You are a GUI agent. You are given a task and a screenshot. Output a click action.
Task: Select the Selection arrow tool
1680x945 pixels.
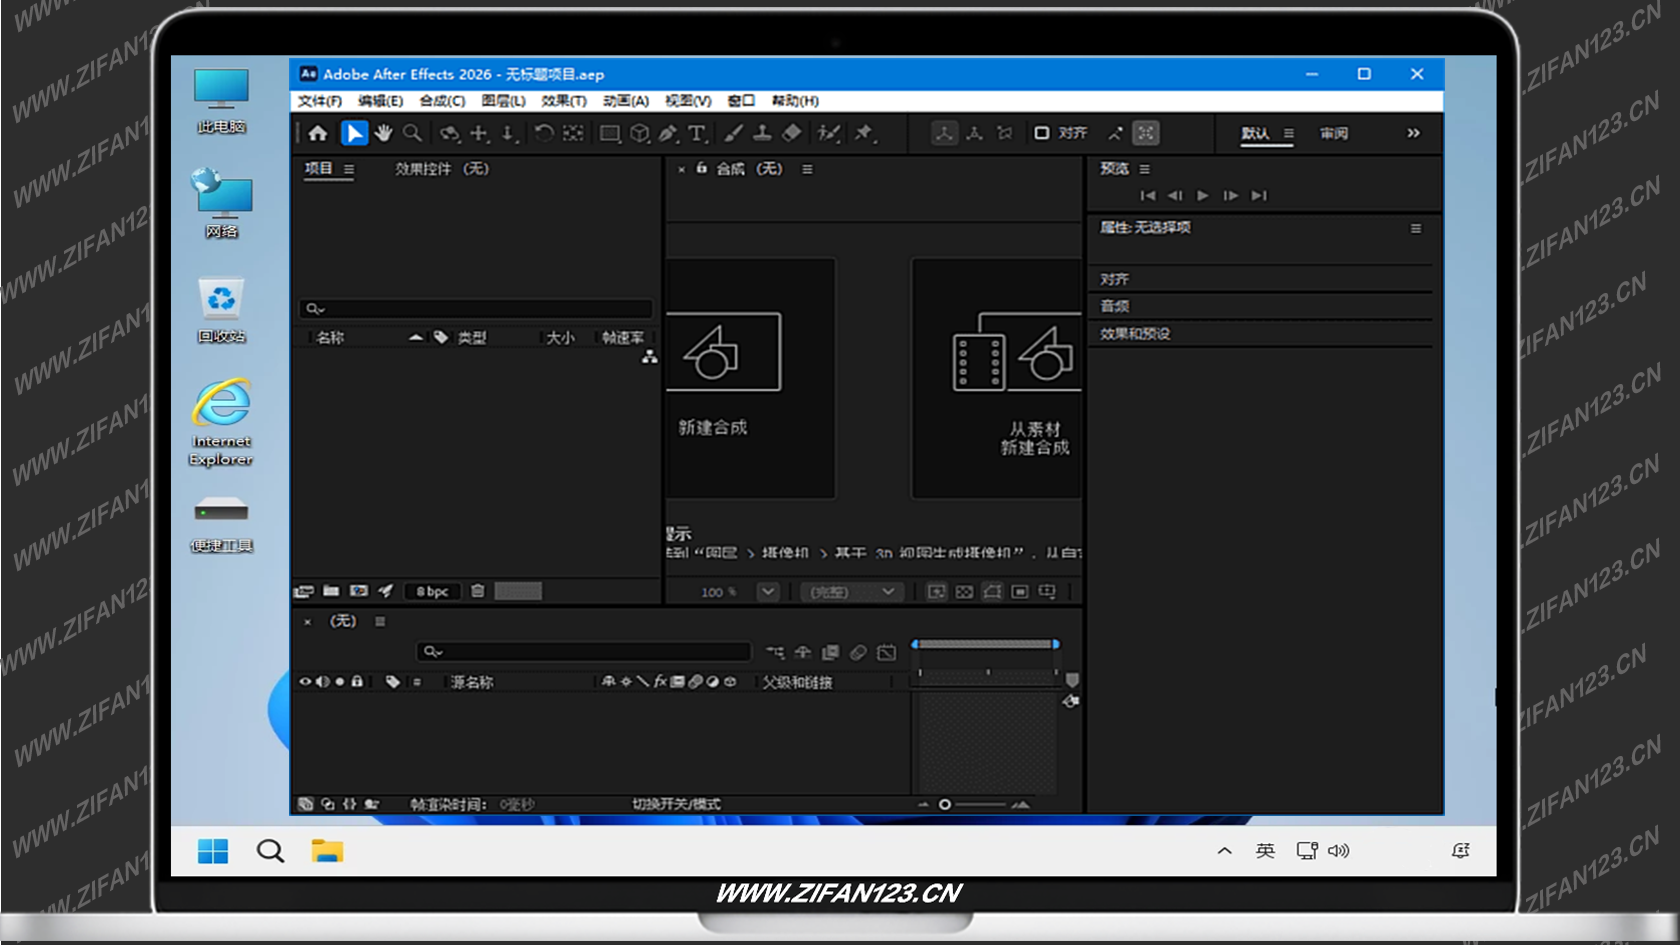click(x=354, y=133)
